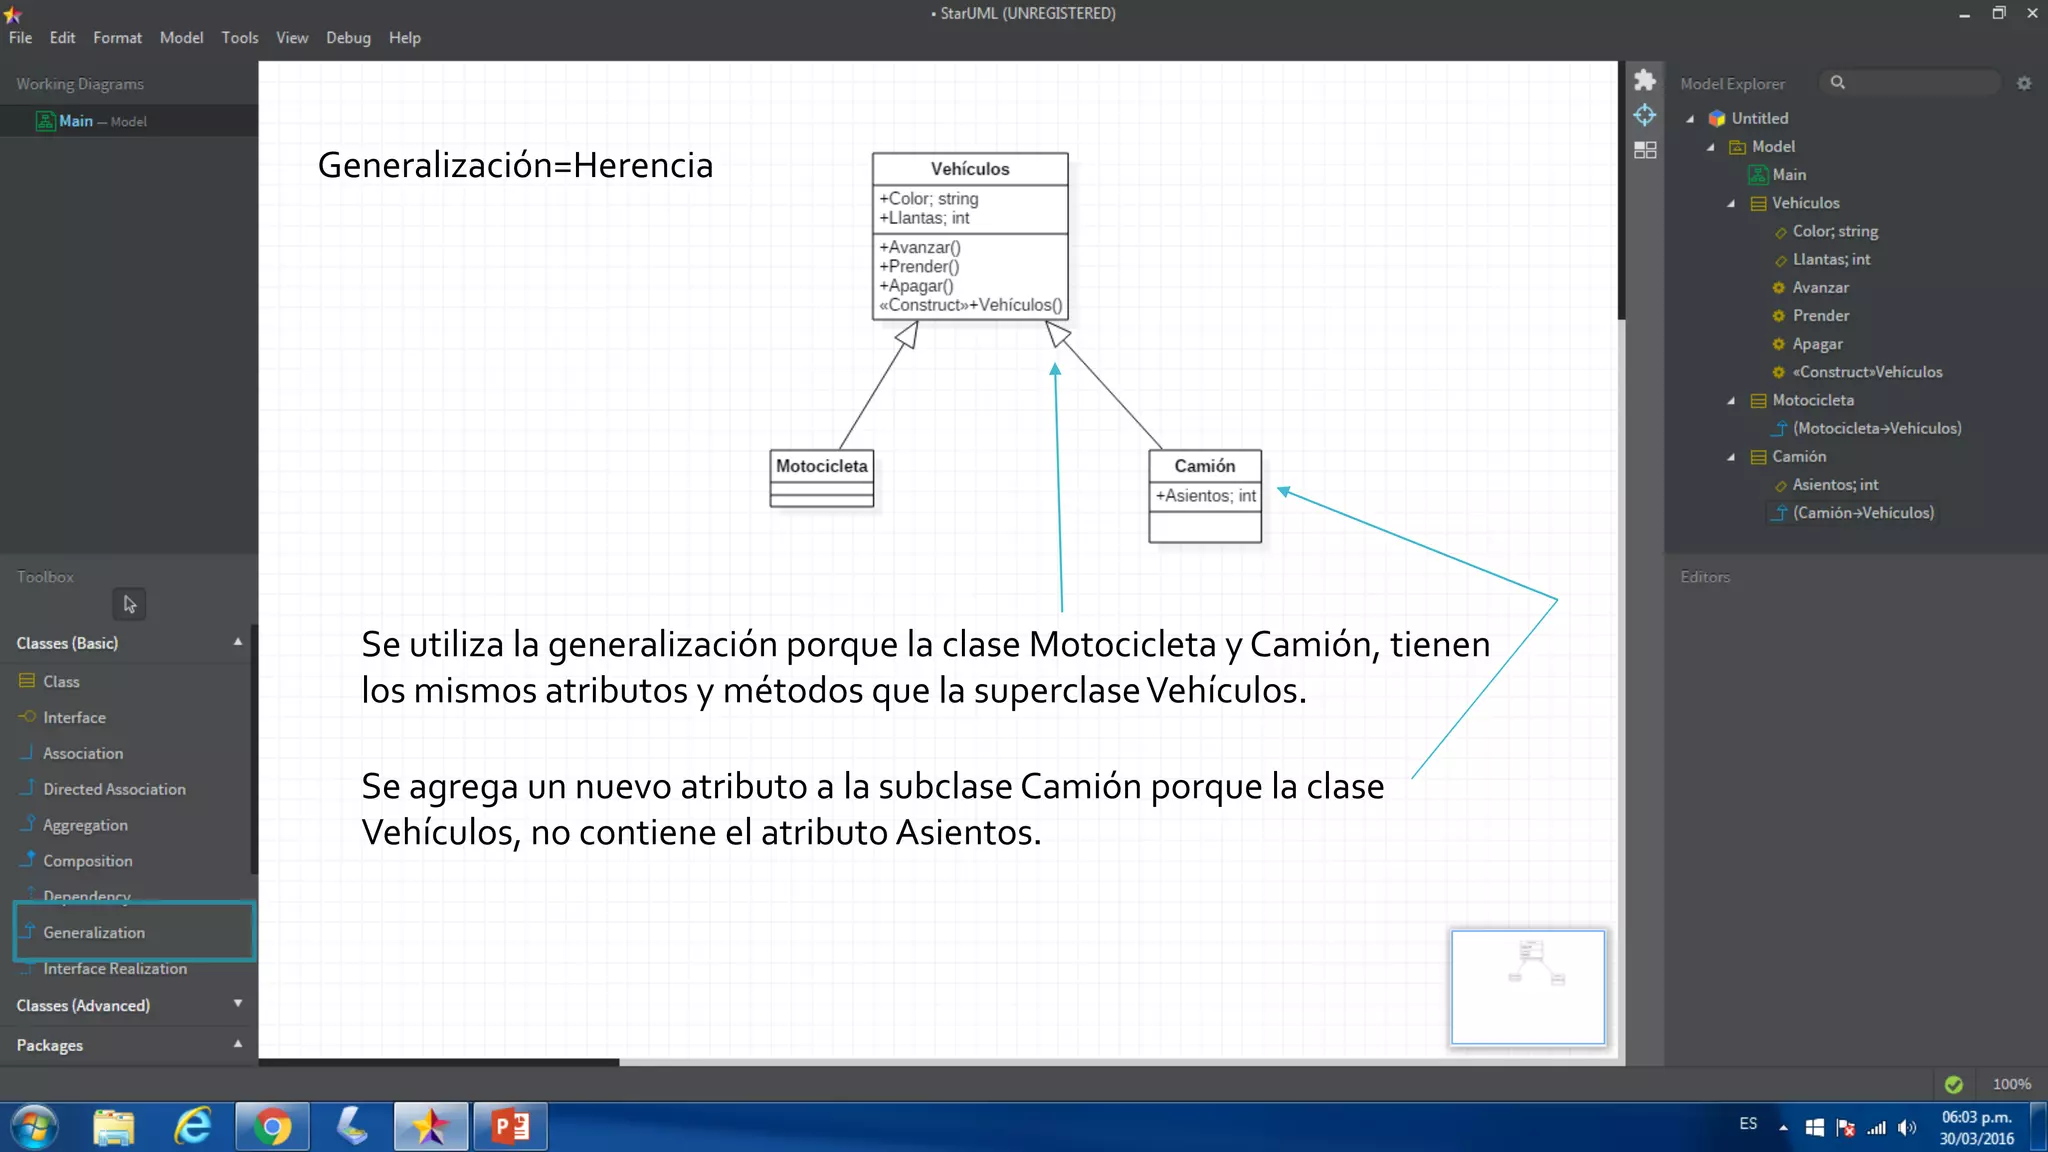
Task: Click the Model Explorer search field
Action: point(1912,83)
